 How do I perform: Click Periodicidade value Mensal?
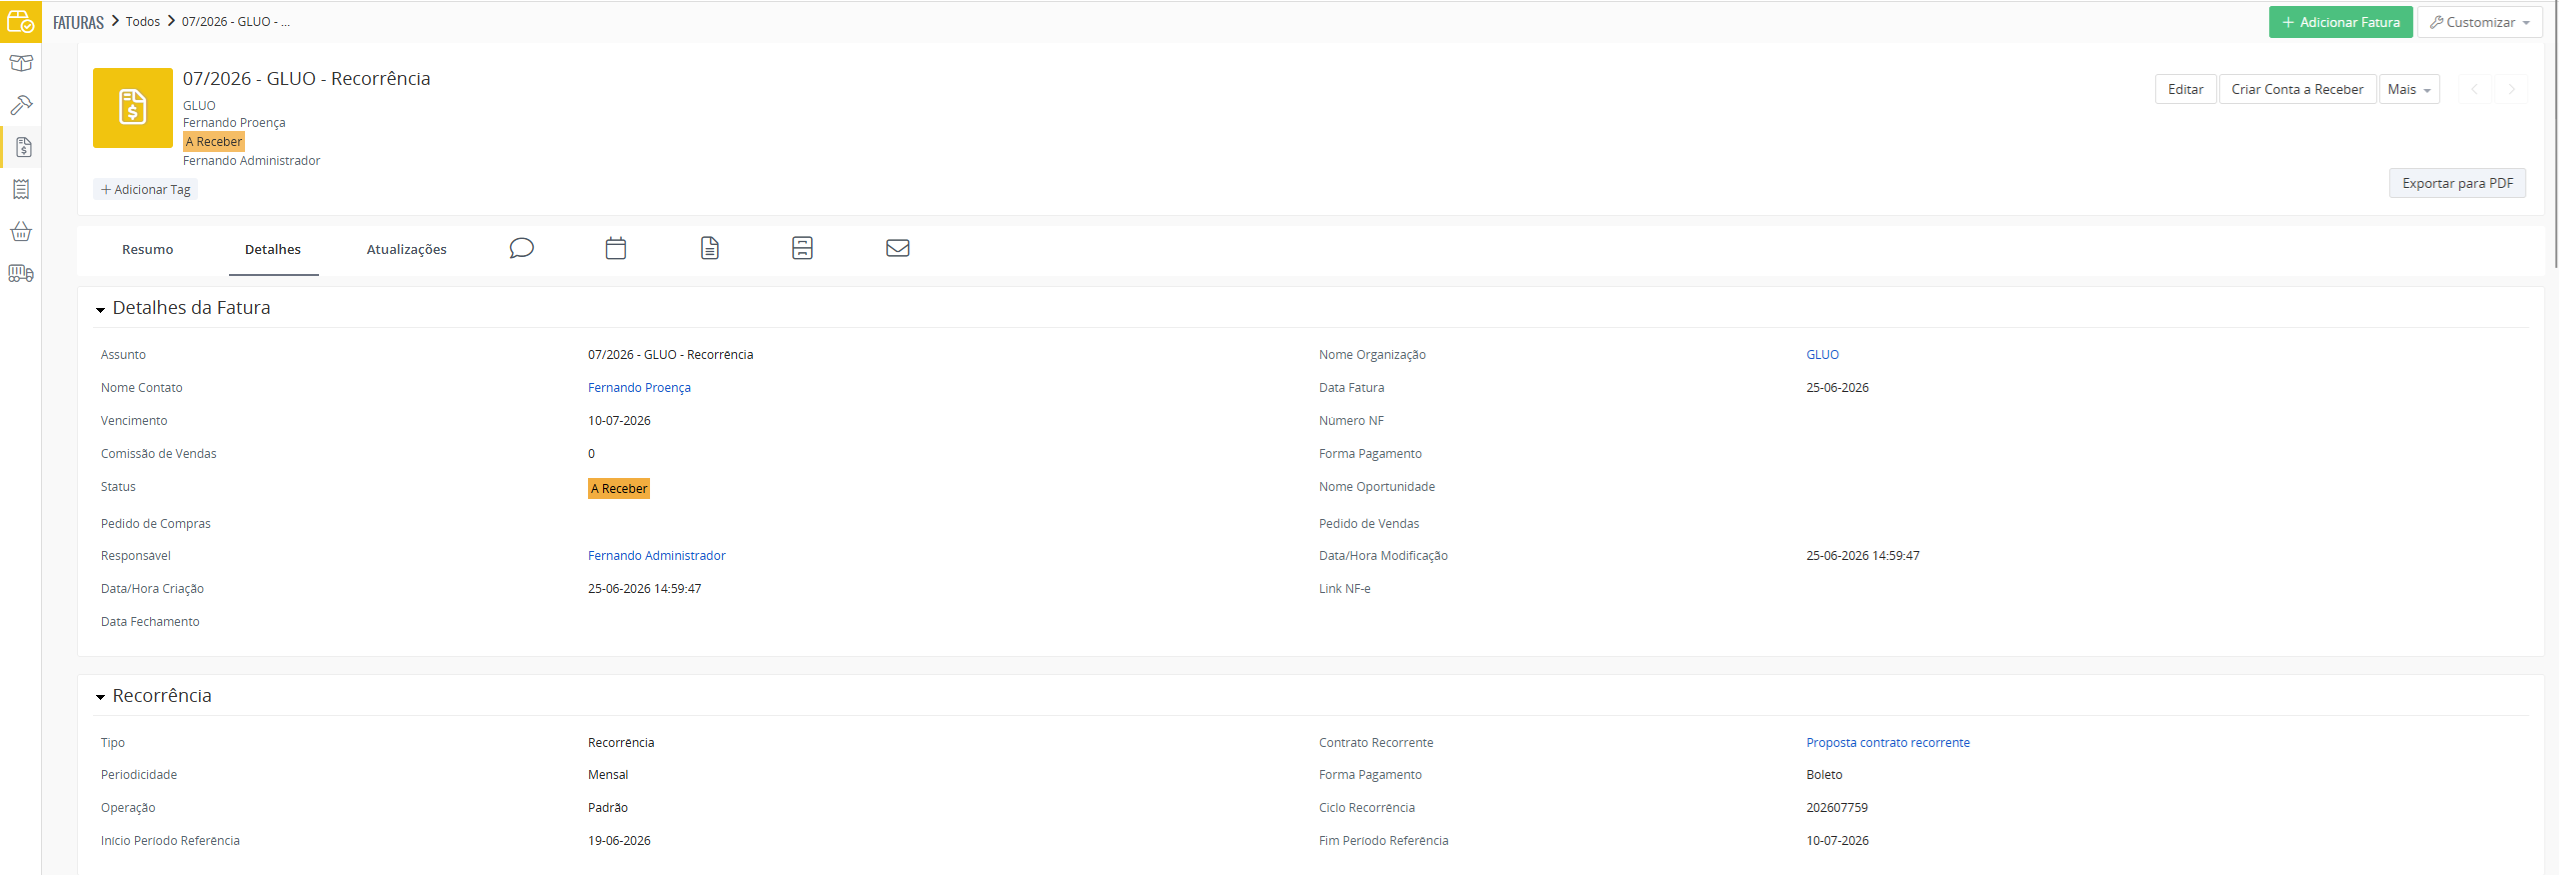(608, 775)
